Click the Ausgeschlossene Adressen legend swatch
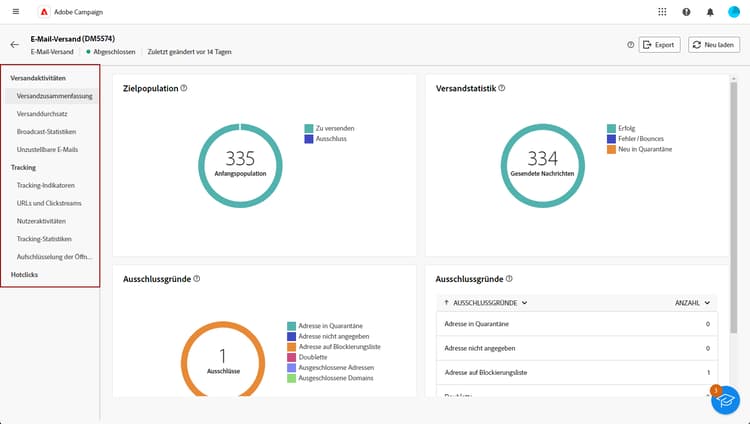The width and height of the screenshot is (750, 424). coord(291,368)
